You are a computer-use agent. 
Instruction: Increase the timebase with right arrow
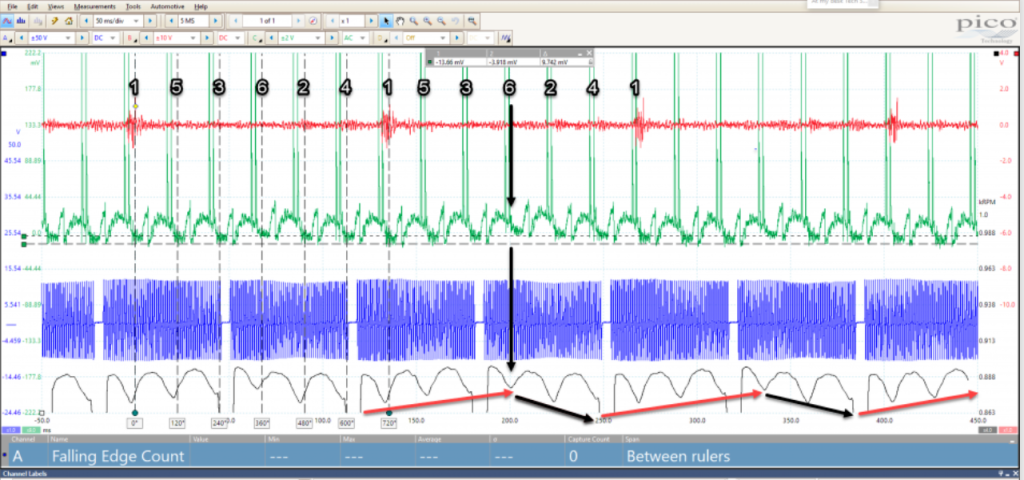(150, 21)
